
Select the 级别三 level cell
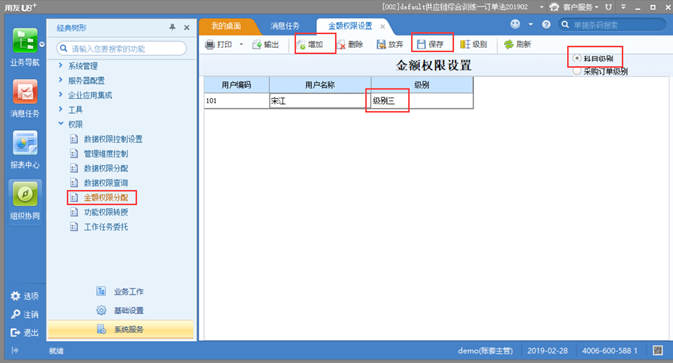click(x=422, y=101)
